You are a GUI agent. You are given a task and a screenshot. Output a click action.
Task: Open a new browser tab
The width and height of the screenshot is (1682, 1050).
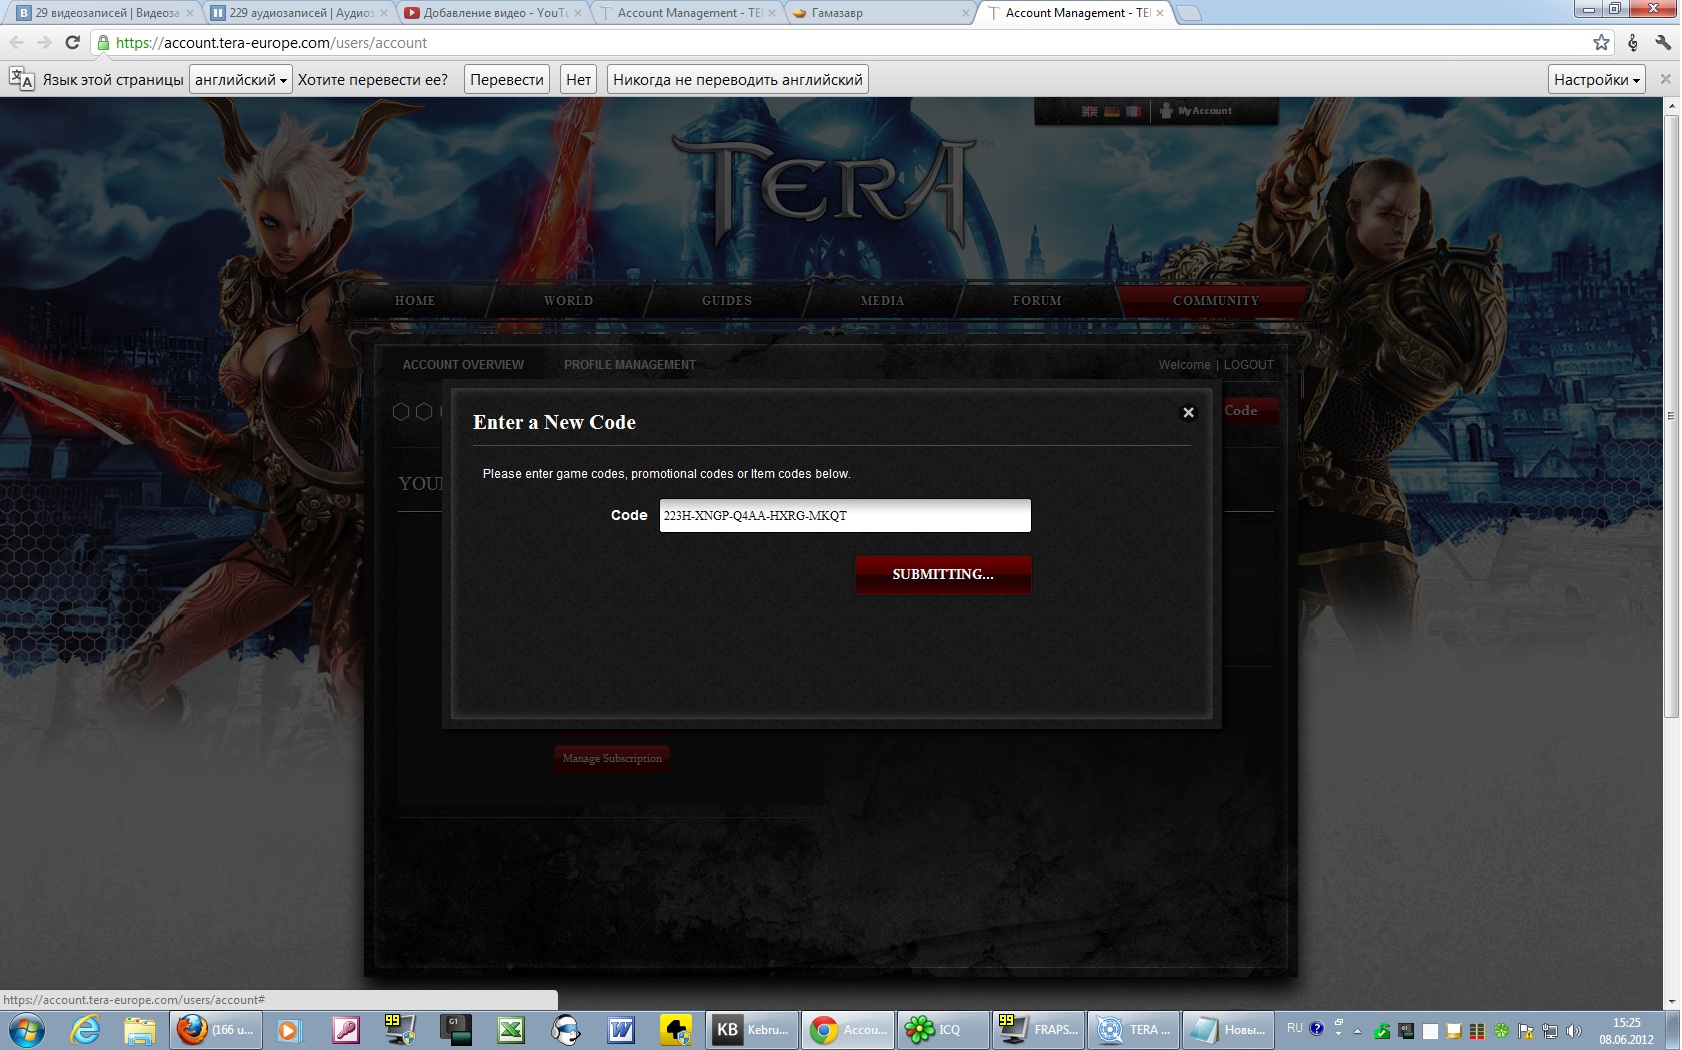coord(1188,13)
